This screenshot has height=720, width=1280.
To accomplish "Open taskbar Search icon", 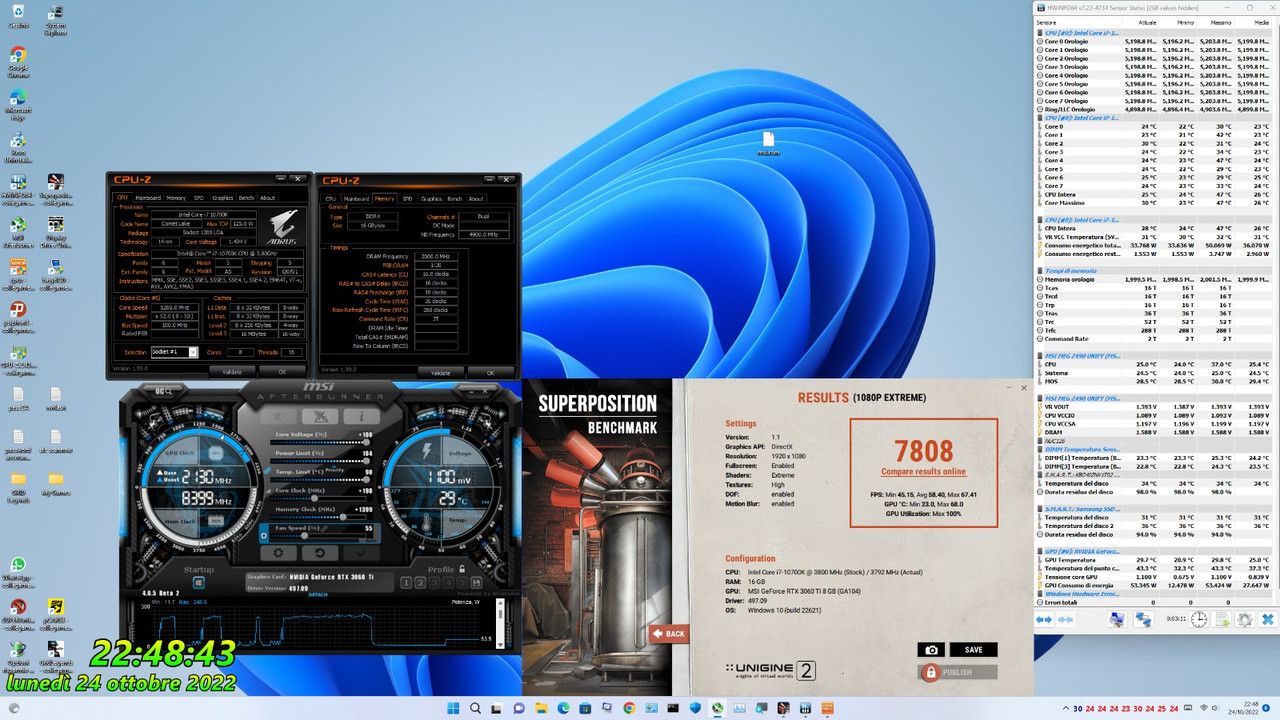I will [475, 708].
